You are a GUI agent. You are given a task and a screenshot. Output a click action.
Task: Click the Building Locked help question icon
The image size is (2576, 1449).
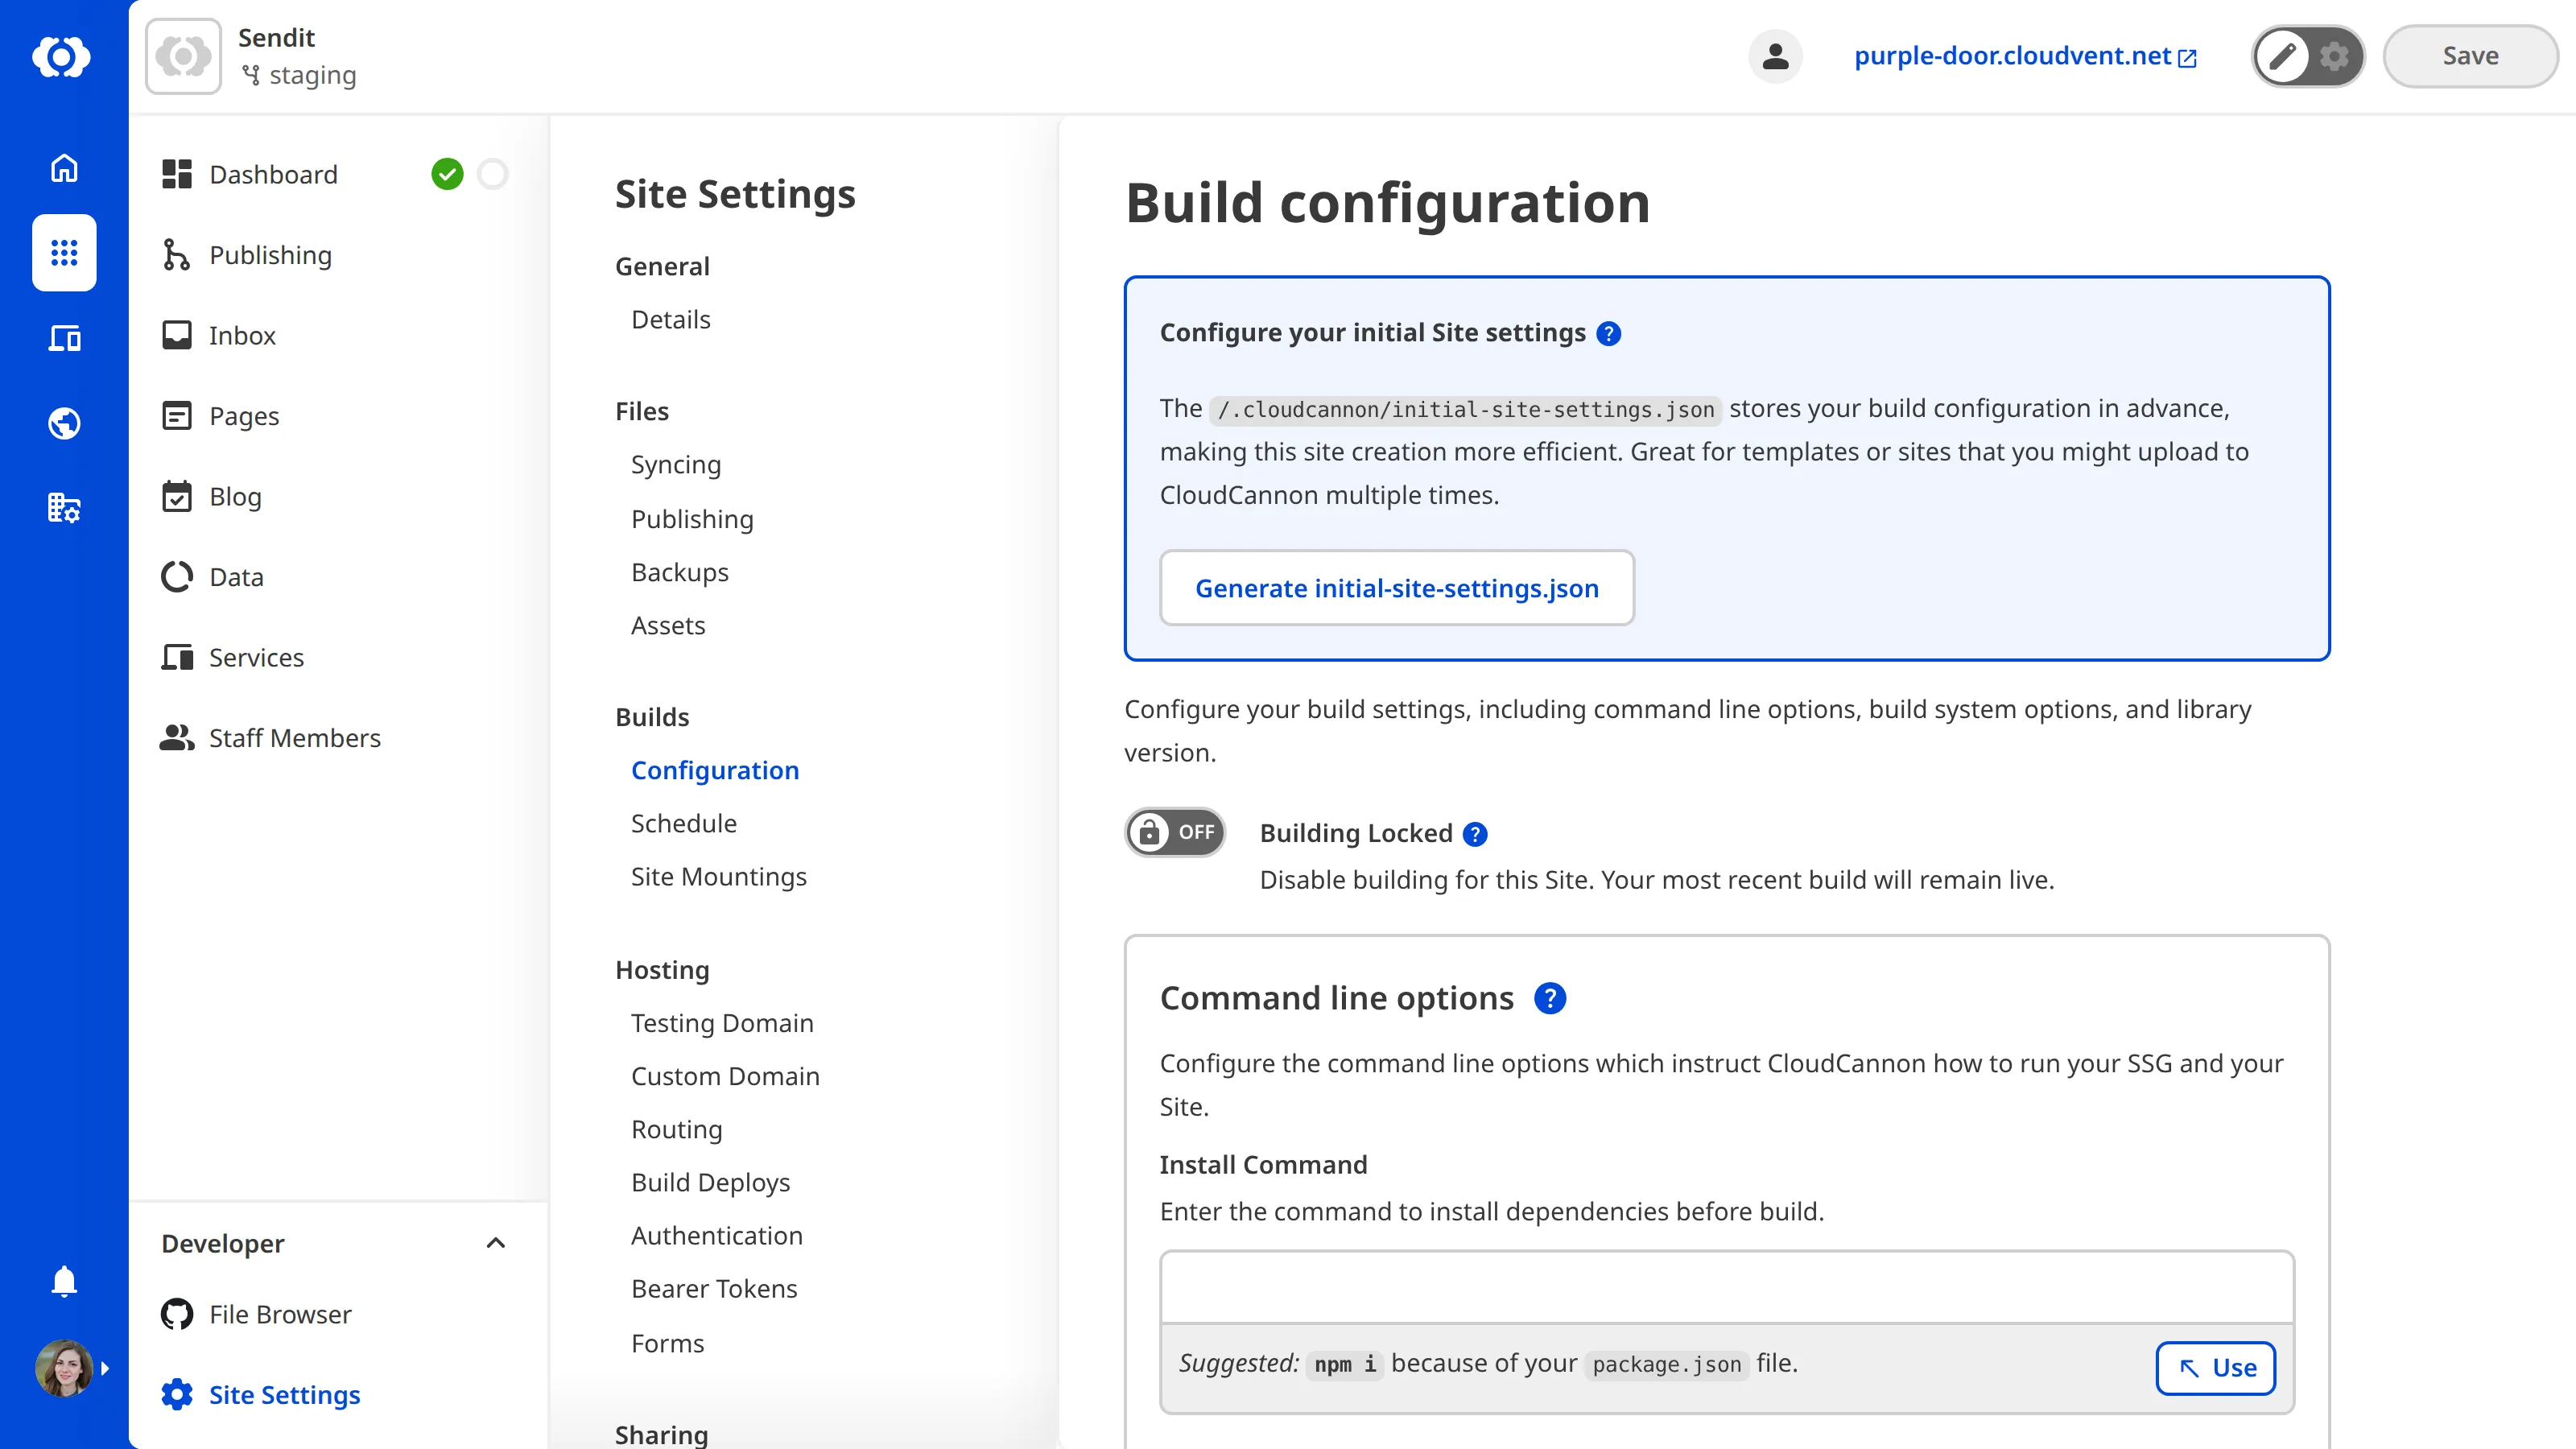1475,833
